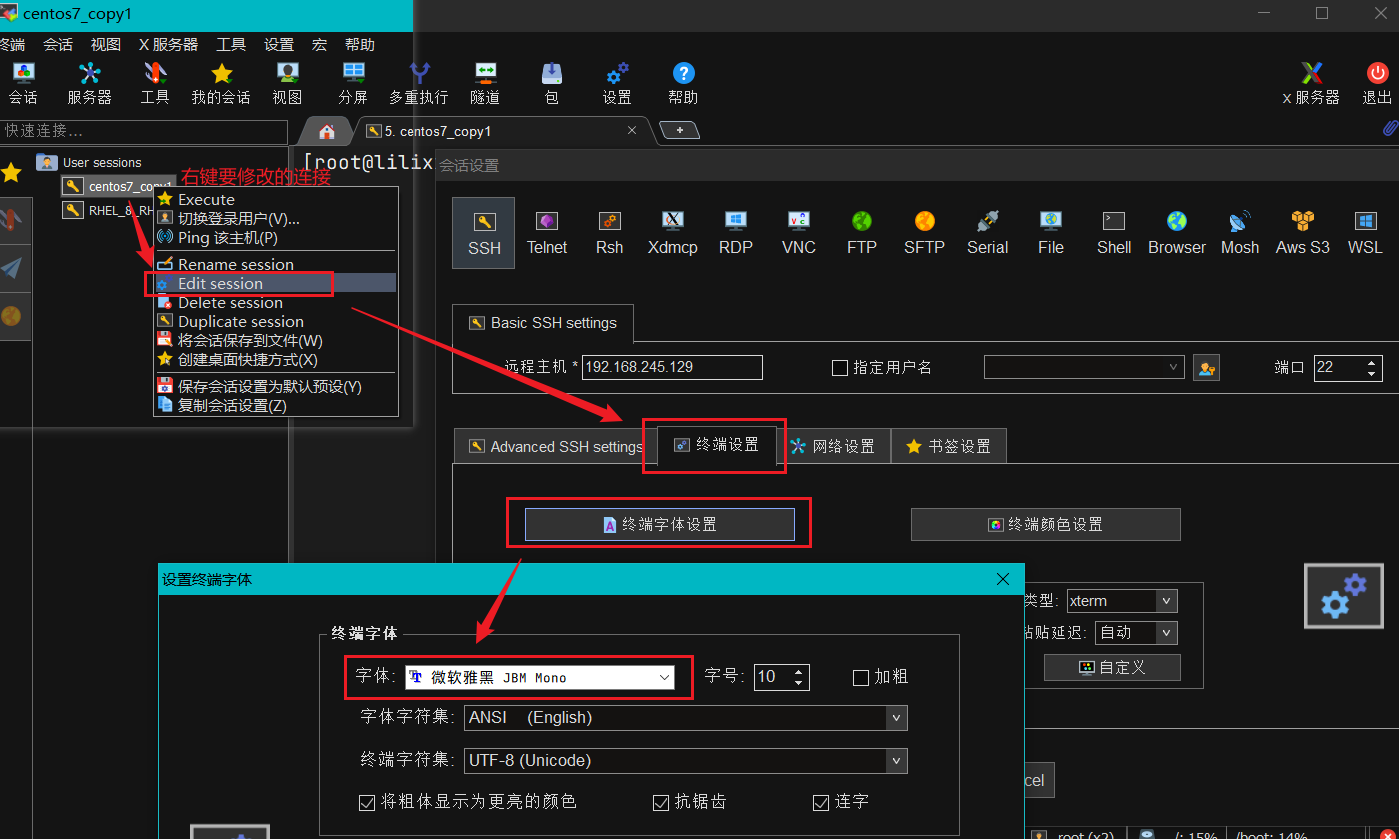Toggle the 连字 (ligatures) checkbox
The height and width of the screenshot is (839, 1399).
click(821, 802)
